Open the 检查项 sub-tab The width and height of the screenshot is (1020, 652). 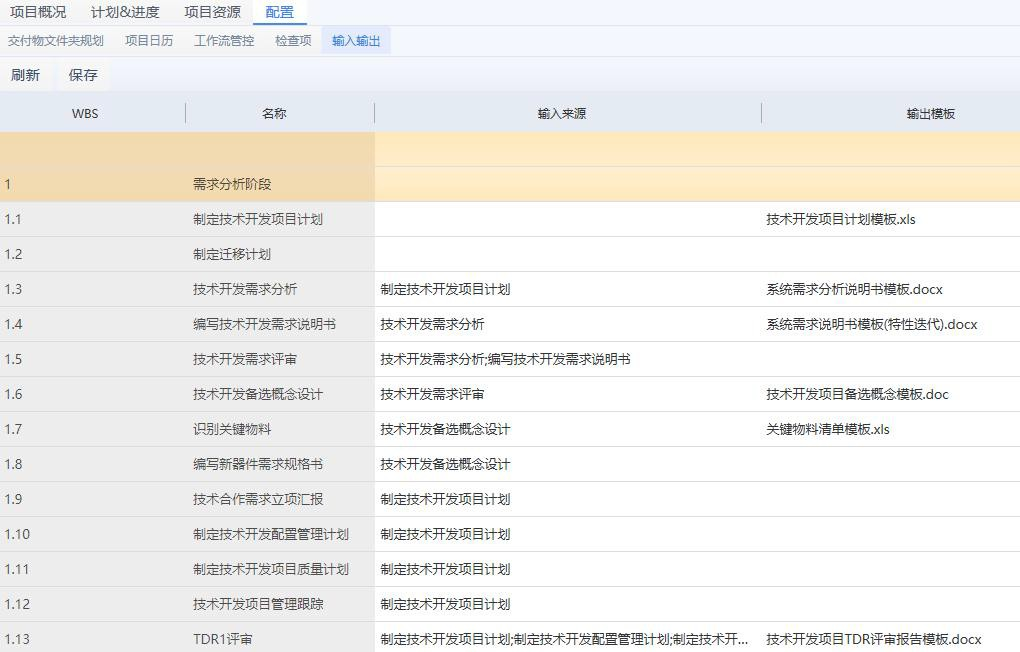pyautogui.click(x=293, y=41)
